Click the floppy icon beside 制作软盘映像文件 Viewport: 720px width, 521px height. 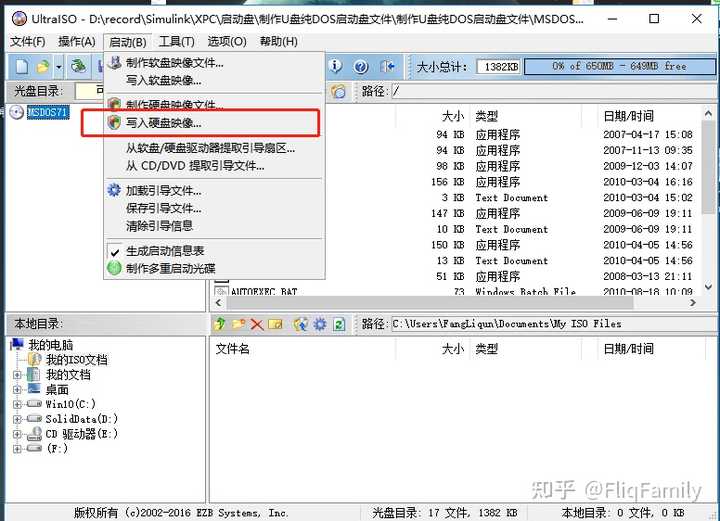tap(115, 63)
